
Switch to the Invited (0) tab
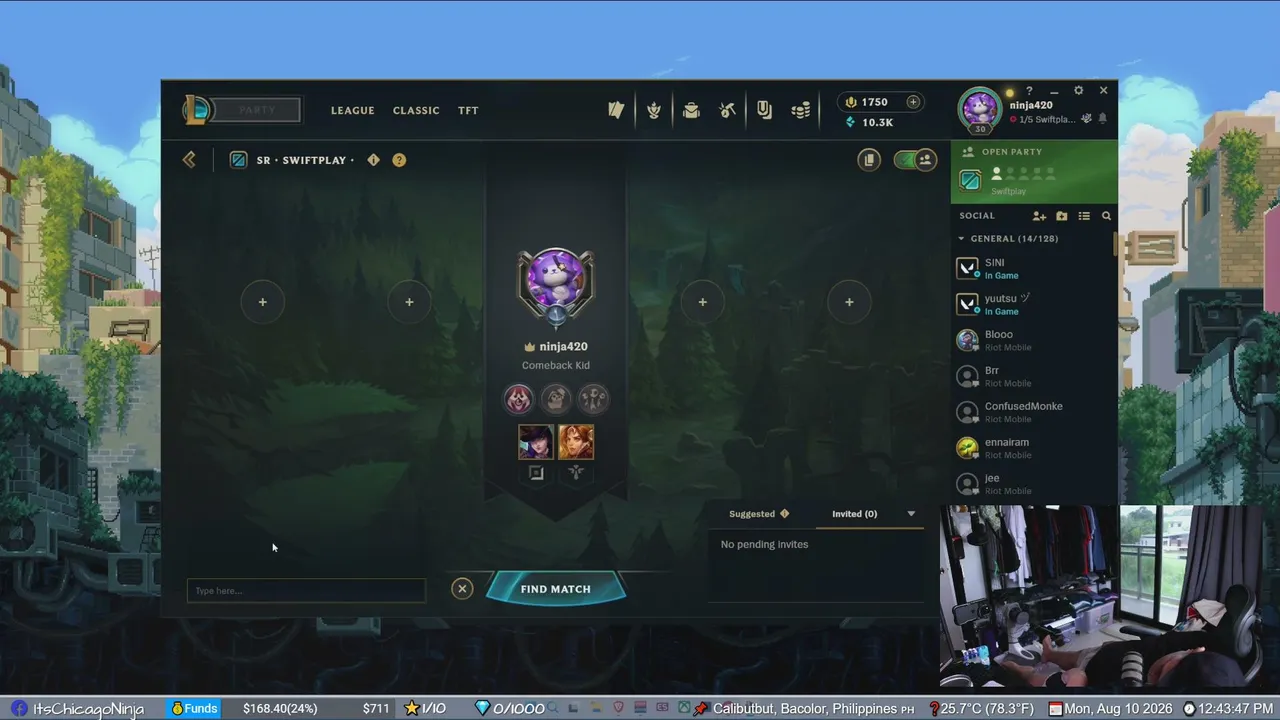pos(855,514)
